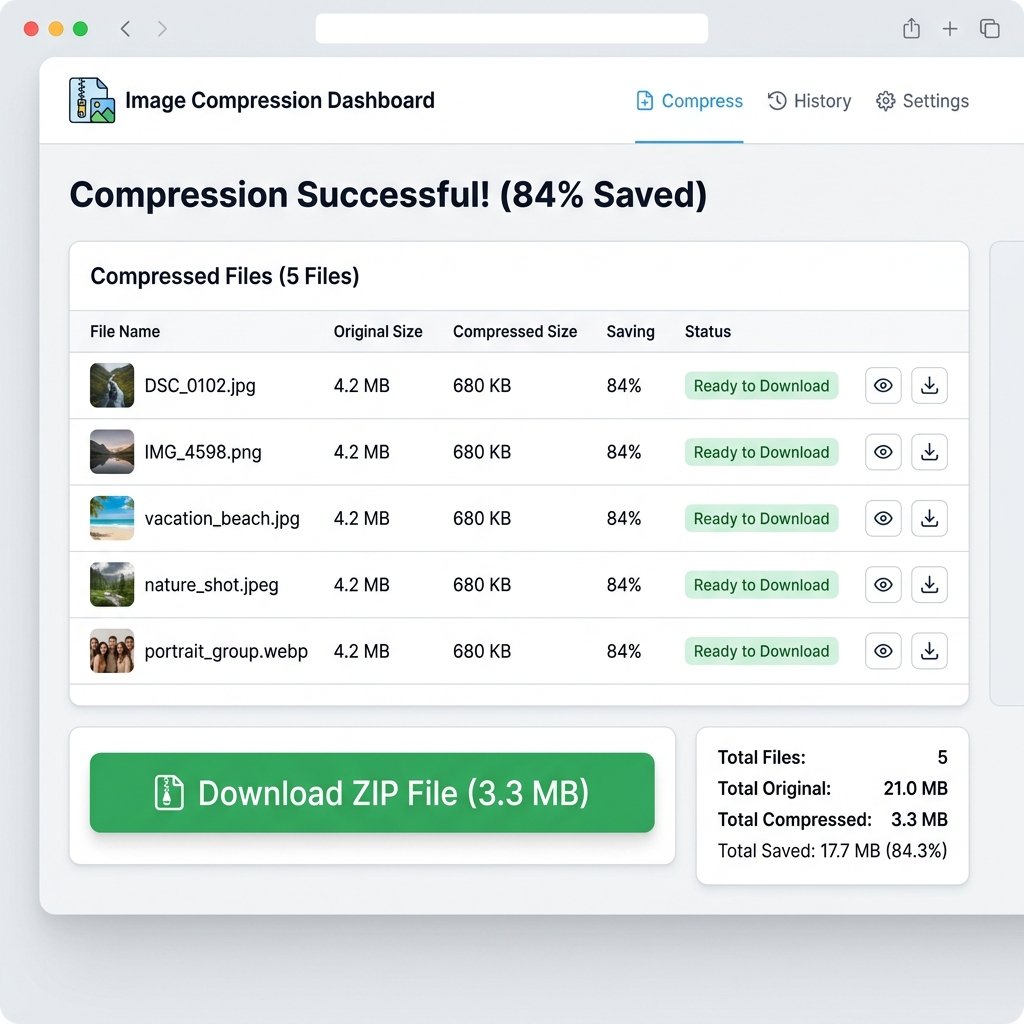The width and height of the screenshot is (1024, 1024).
Task: Select the file name DSC_0102.jpg
Action: 200,386
